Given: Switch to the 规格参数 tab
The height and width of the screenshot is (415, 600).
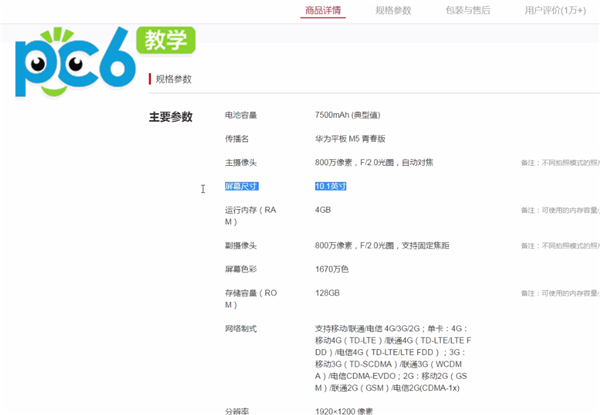Looking at the screenshot, I should 393,10.
